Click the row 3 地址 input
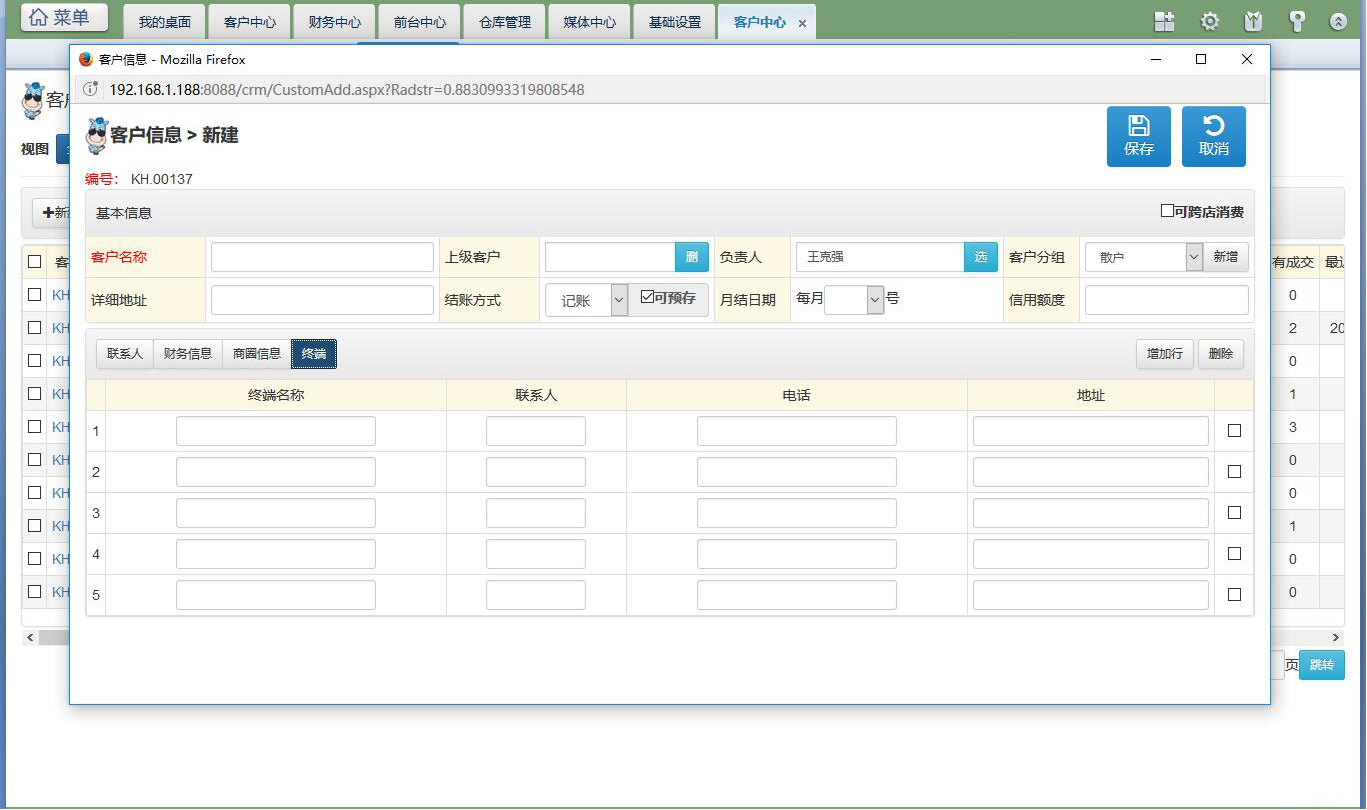Image resolution: width=1367 pixels, height=810 pixels. (x=1091, y=513)
